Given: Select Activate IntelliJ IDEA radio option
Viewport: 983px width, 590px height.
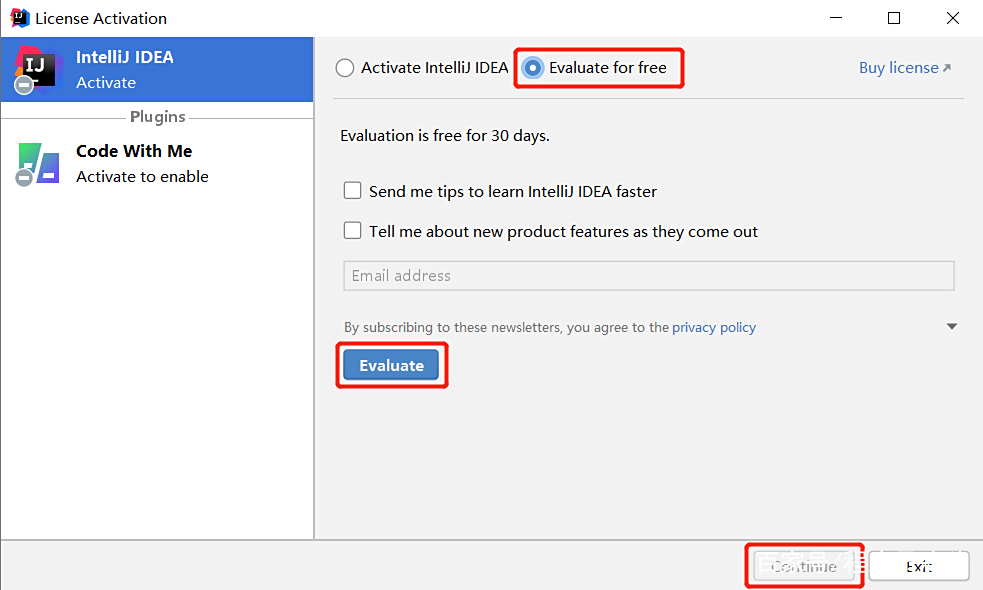Looking at the screenshot, I should [x=345, y=68].
